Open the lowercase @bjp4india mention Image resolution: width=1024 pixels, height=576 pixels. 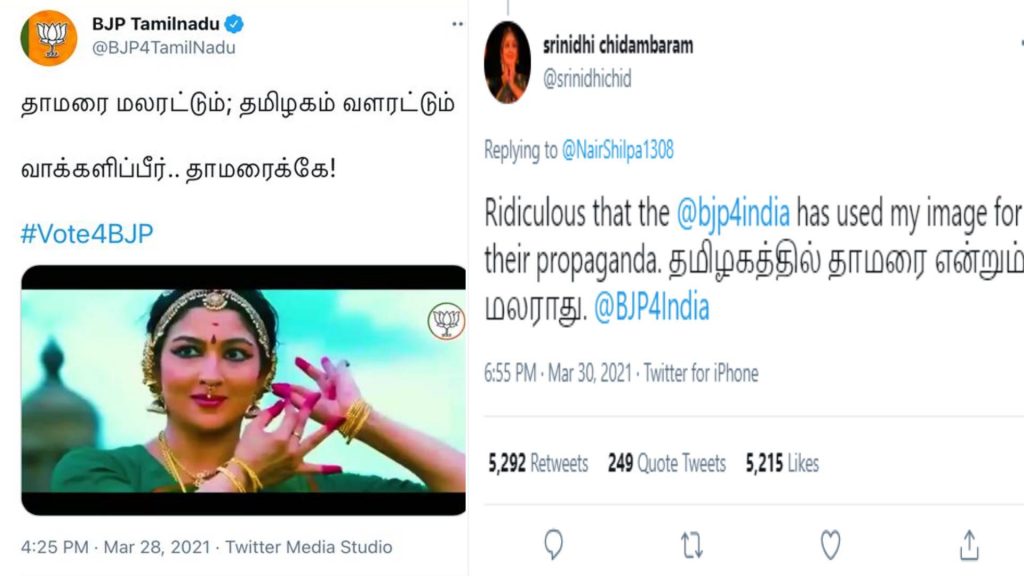(733, 214)
